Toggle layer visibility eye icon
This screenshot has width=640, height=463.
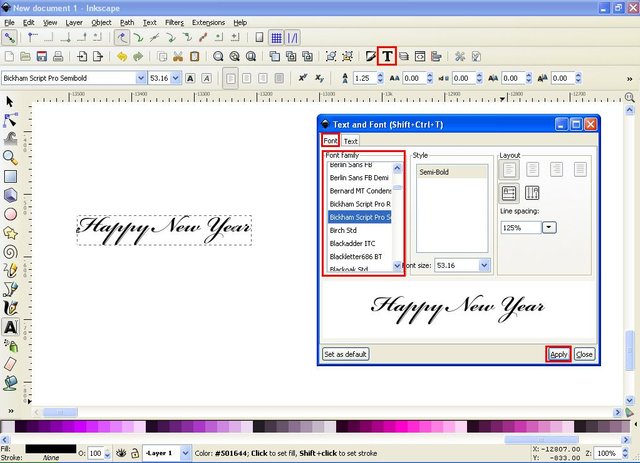pos(121,453)
